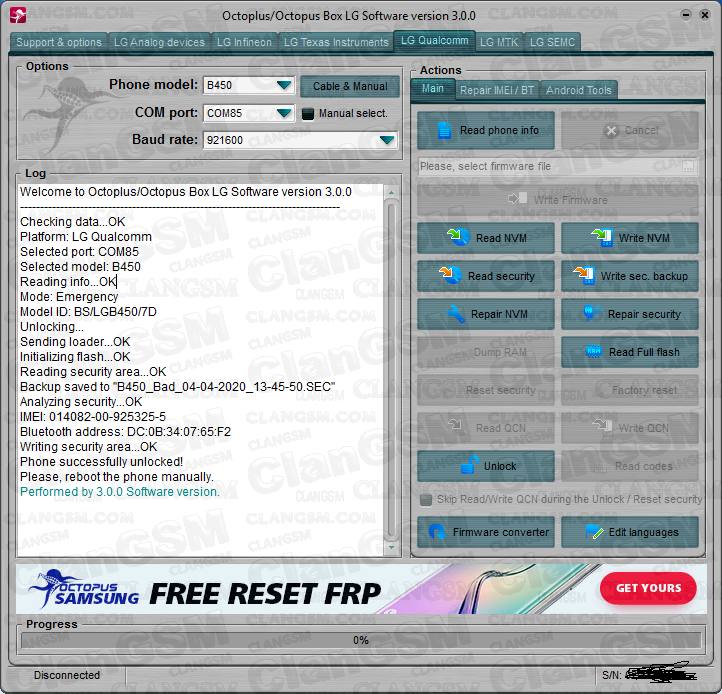
Task: Click the Write sec. backup icon
Action: (x=584, y=275)
